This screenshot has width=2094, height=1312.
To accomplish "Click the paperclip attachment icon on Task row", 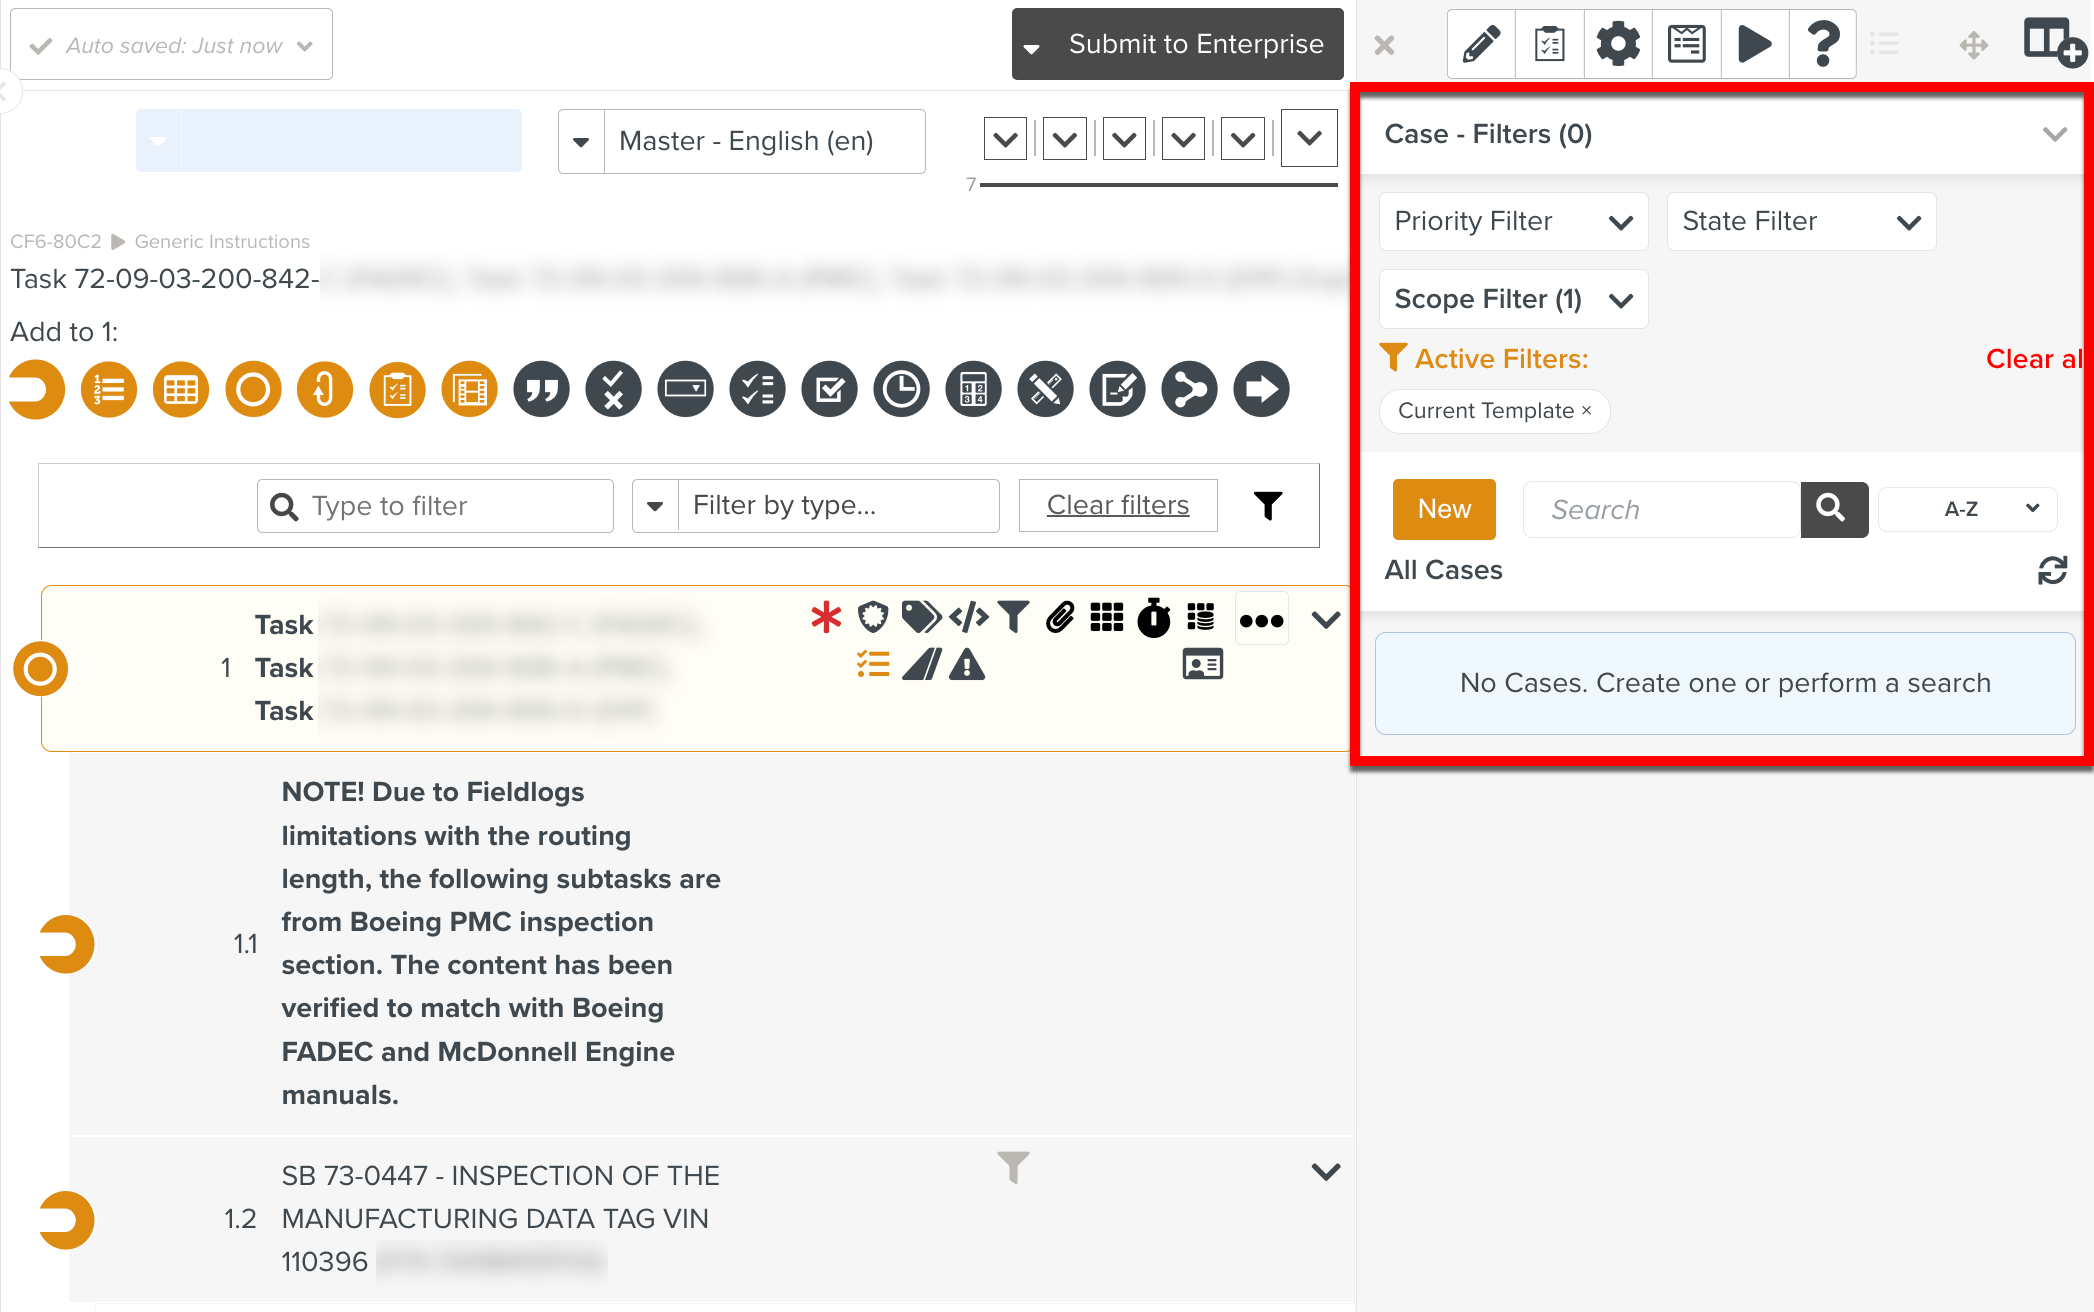I will pos(1060,618).
